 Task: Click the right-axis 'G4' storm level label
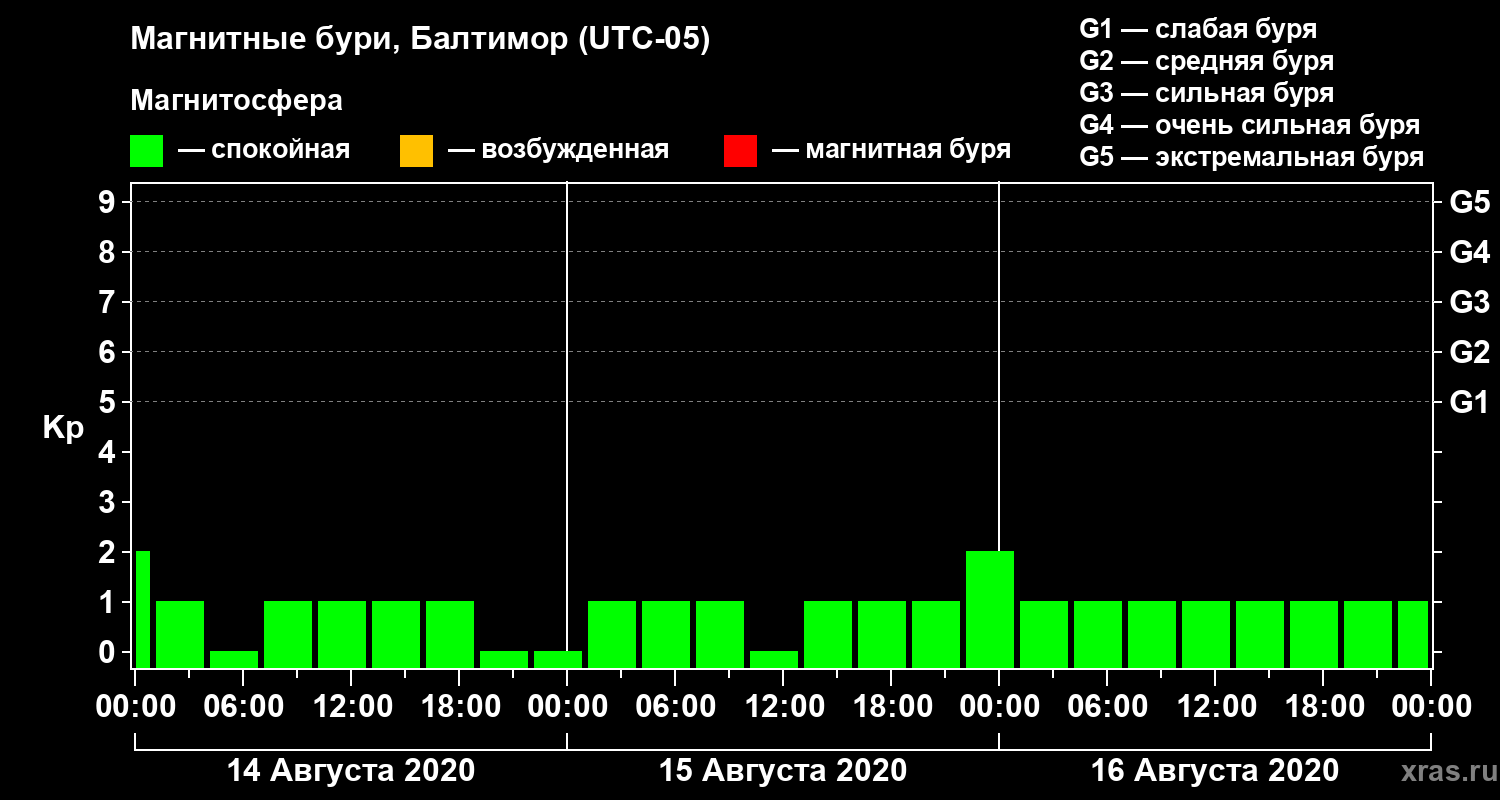click(1470, 252)
